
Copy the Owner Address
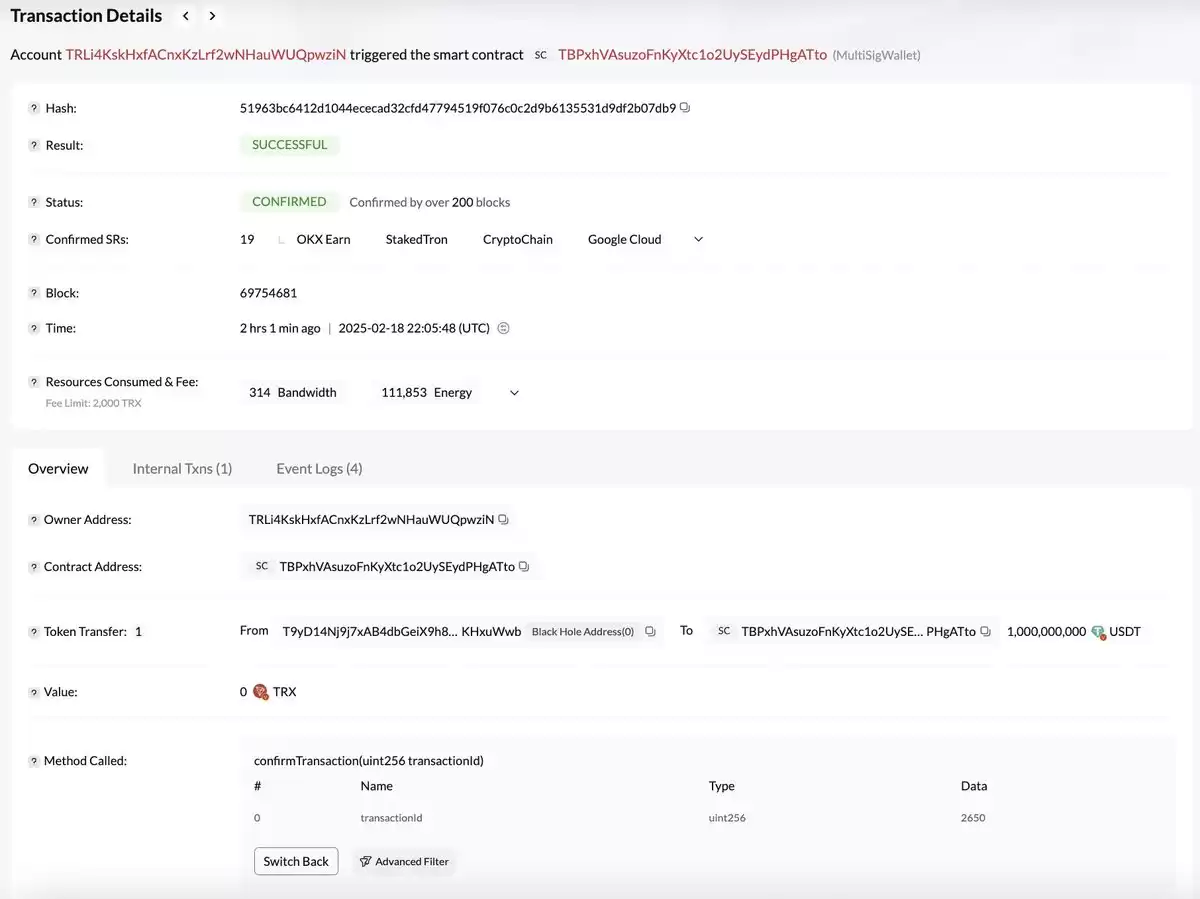tap(503, 519)
